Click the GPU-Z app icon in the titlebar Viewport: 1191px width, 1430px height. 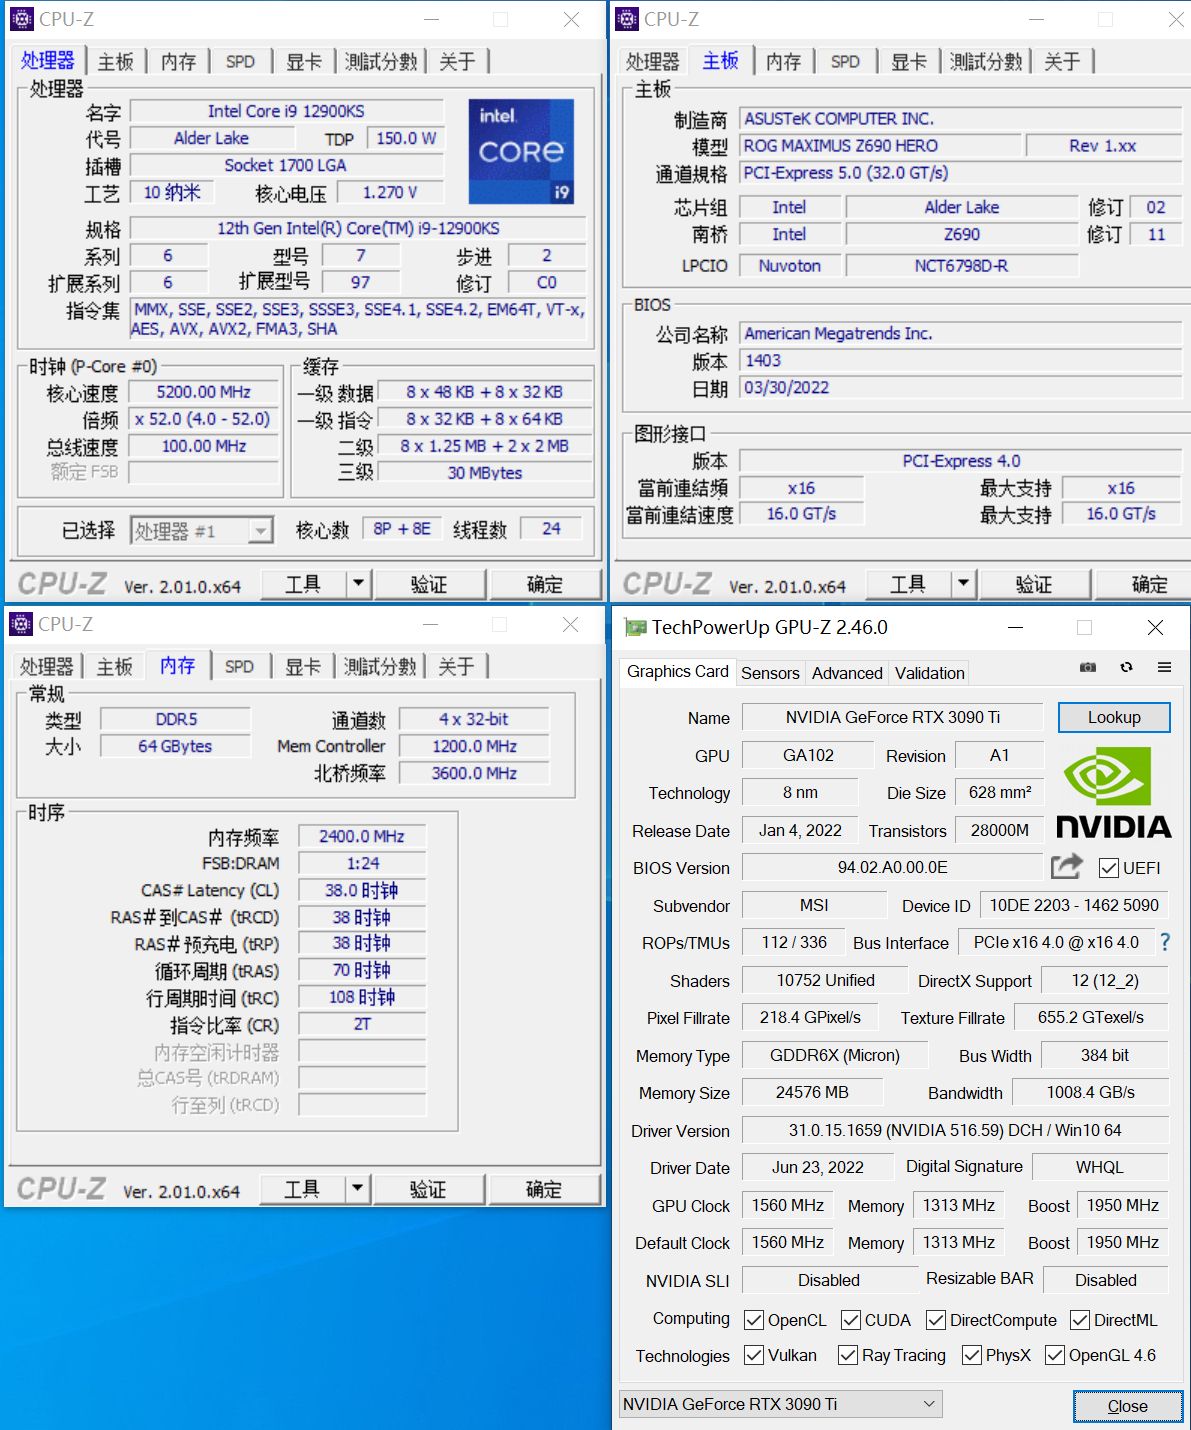click(634, 627)
